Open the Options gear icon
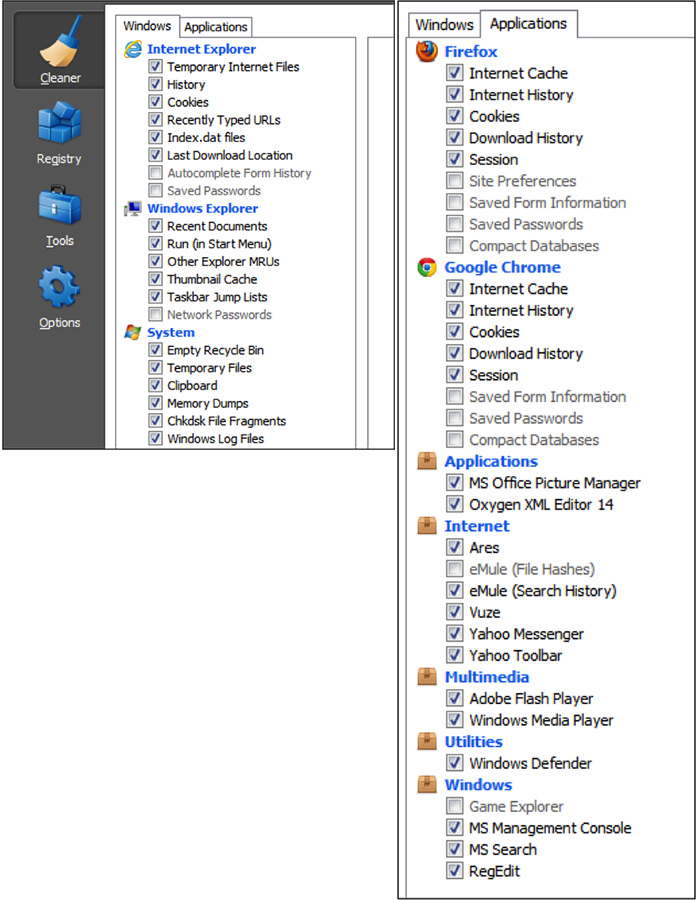 click(60, 286)
